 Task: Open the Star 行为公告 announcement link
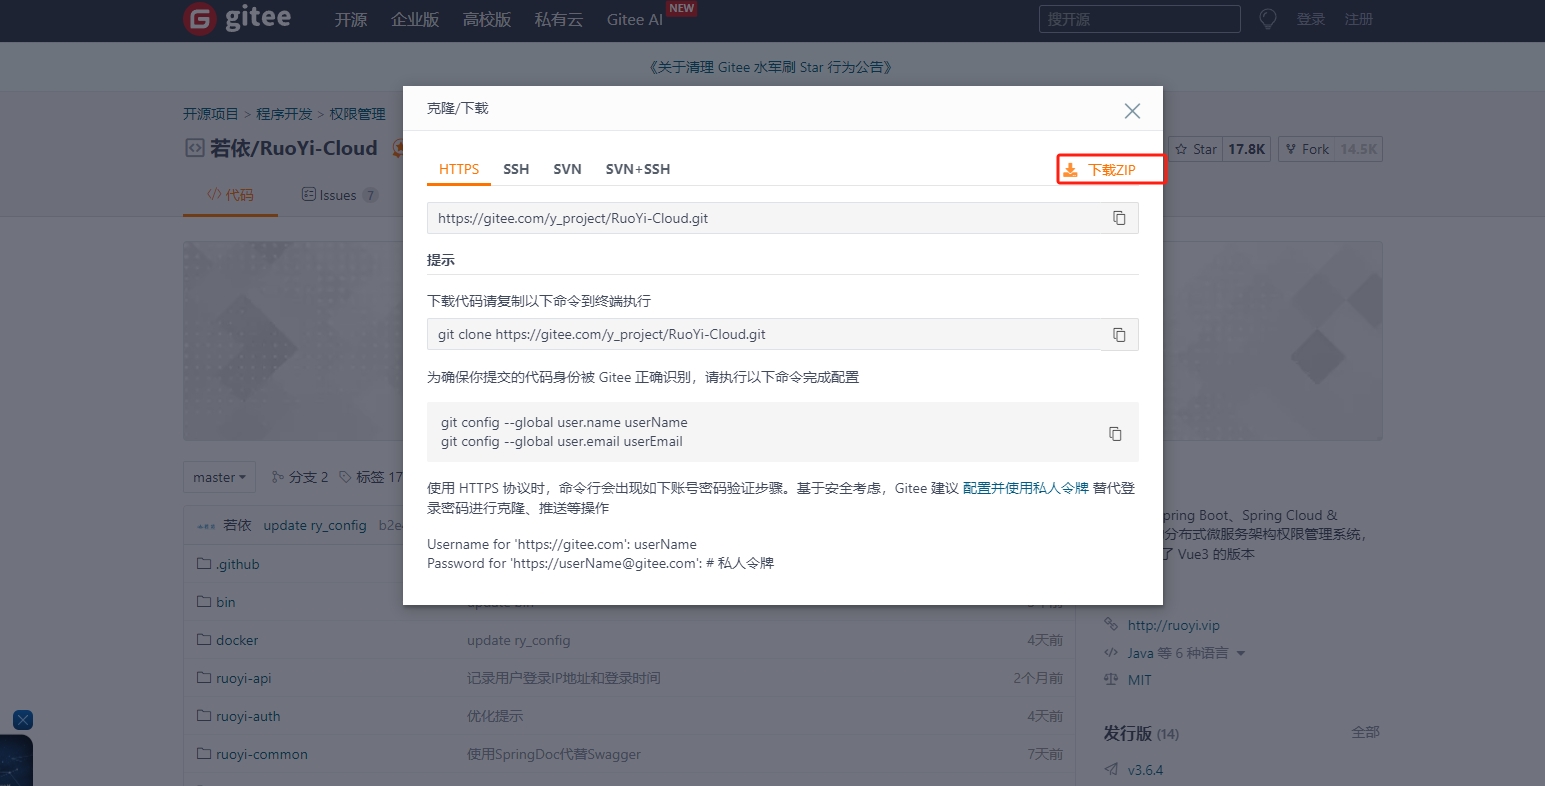[x=770, y=67]
